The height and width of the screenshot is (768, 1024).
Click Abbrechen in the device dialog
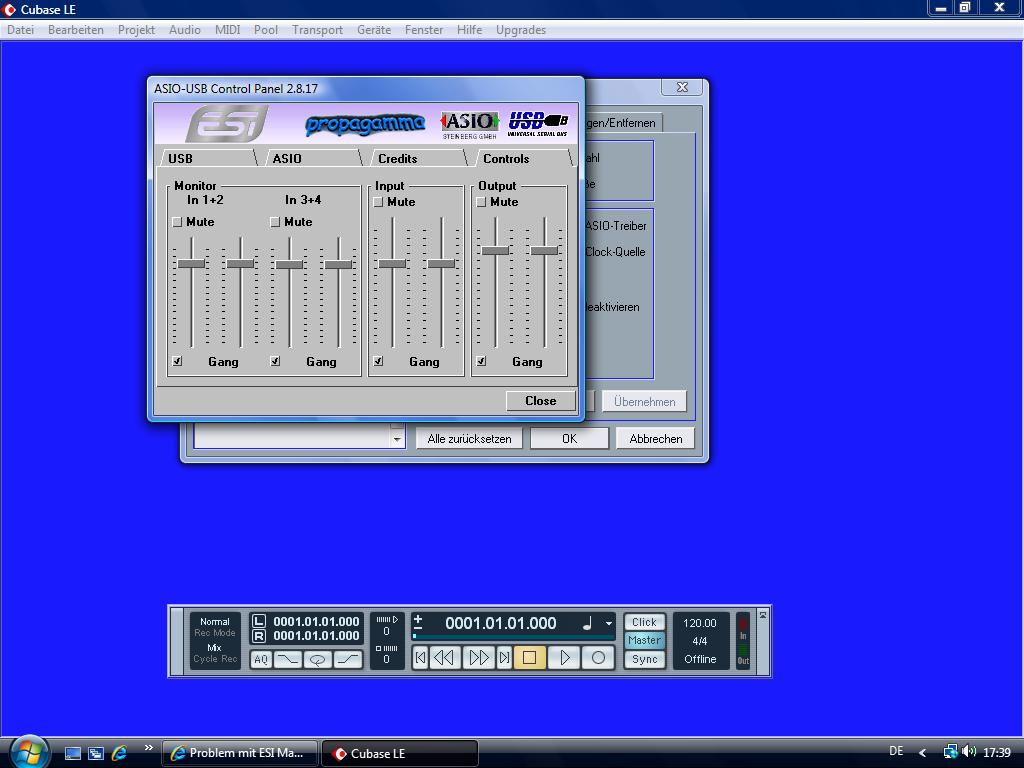656,439
